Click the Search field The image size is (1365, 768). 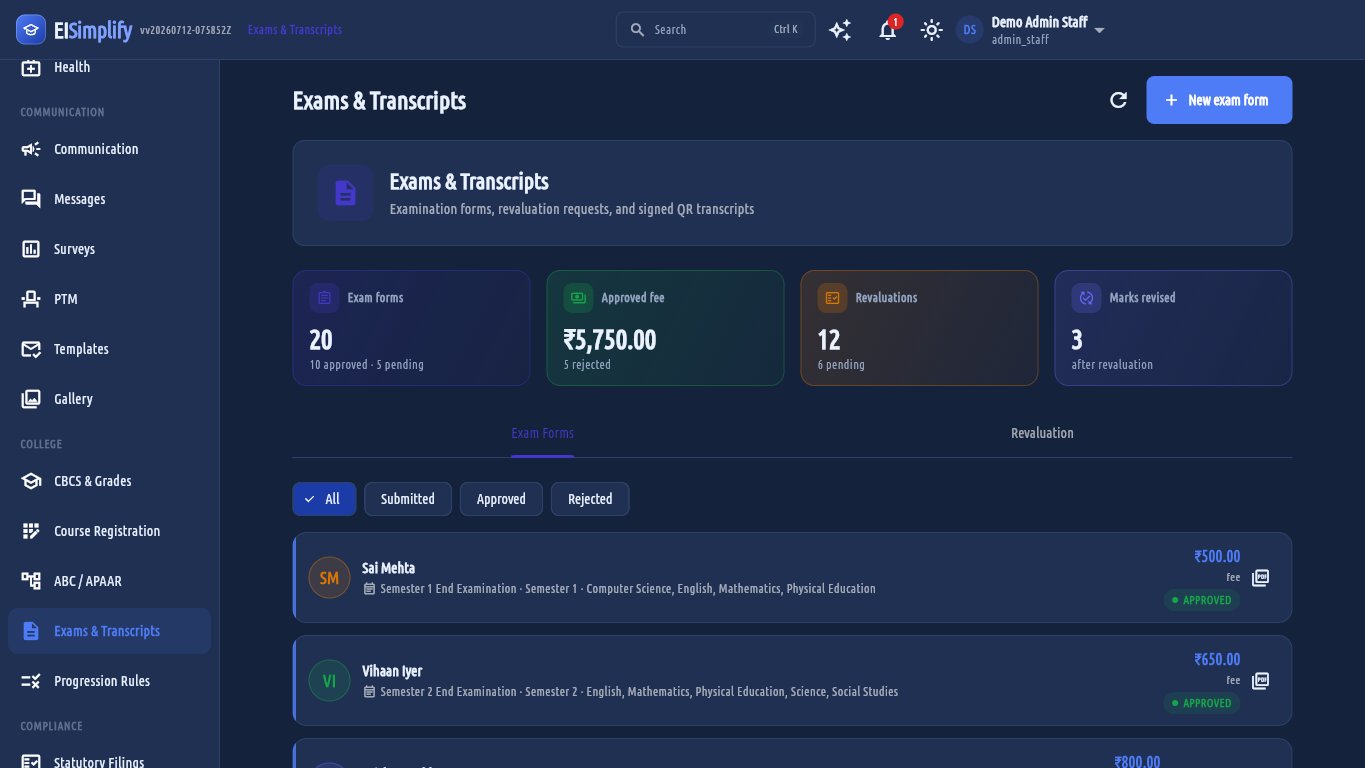pyautogui.click(x=715, y=30)
